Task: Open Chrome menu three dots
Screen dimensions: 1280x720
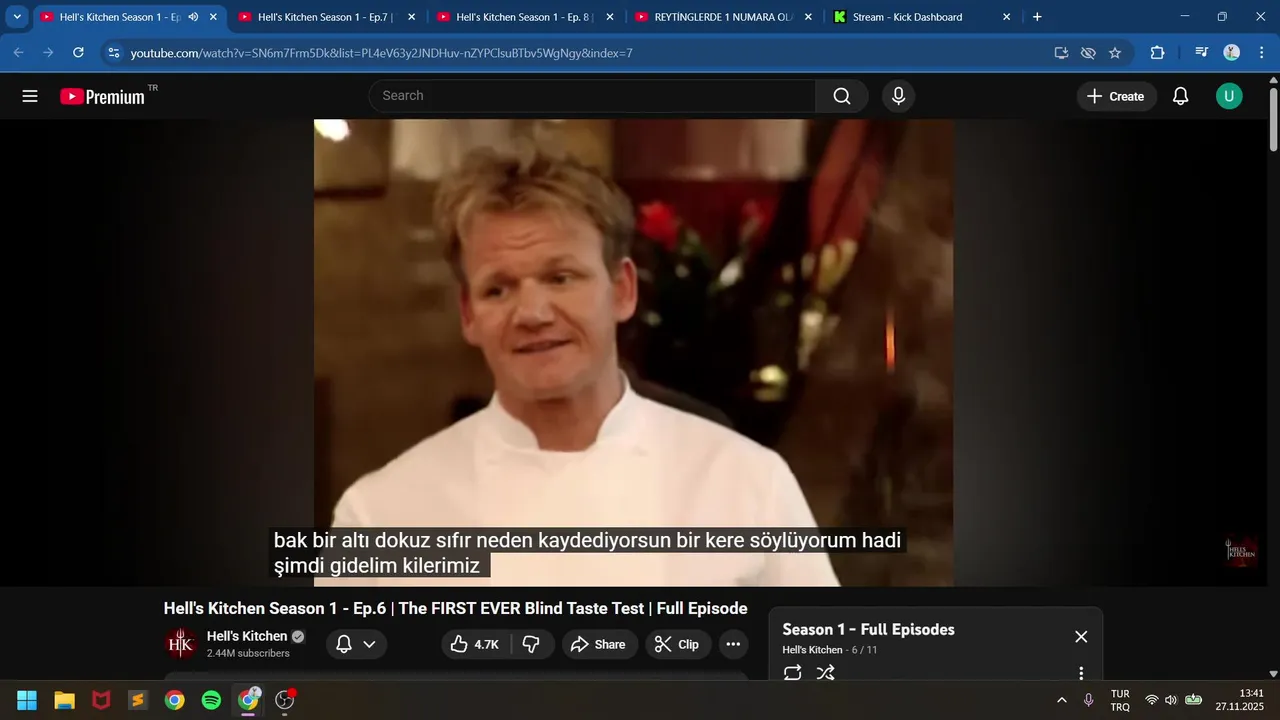Action: [x=1260, y=53]
